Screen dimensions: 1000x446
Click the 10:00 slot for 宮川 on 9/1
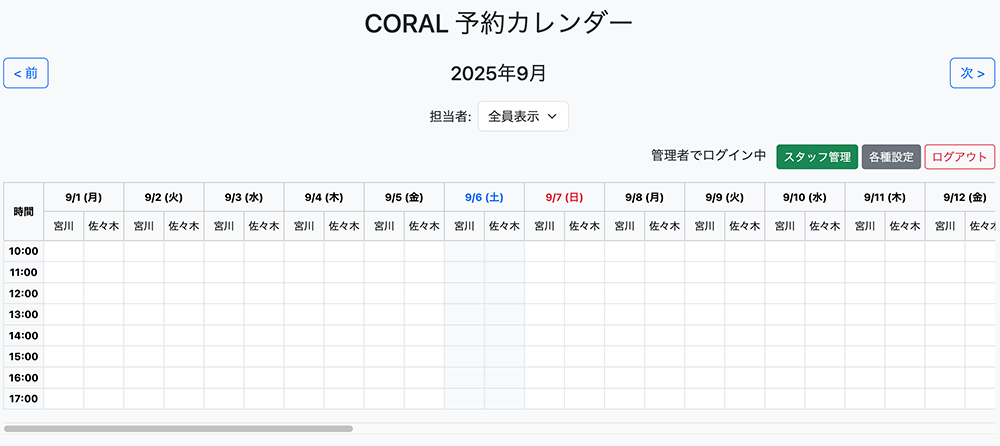(64, 251)
